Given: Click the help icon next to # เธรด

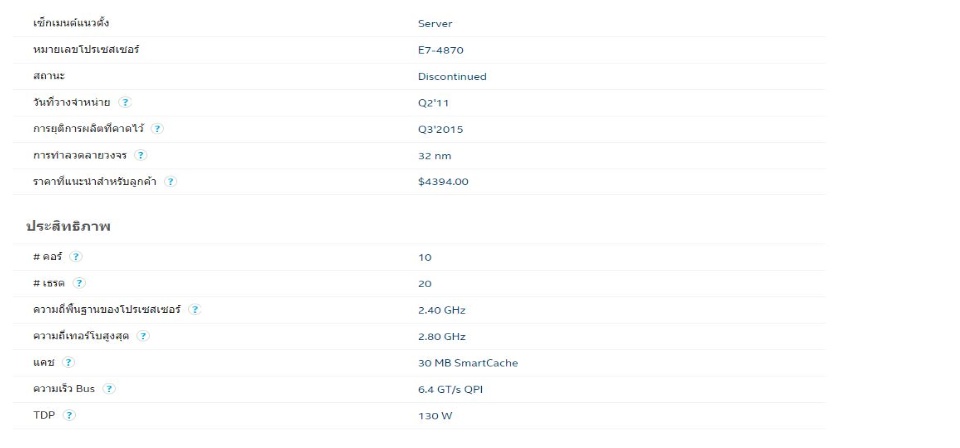Looking at the screenshot, I should pos(80,283).
